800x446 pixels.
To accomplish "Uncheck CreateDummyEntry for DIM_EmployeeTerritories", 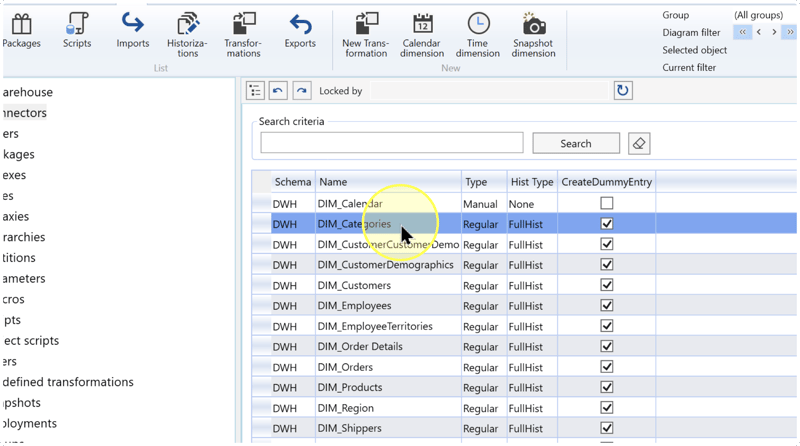I will [607, 326].
